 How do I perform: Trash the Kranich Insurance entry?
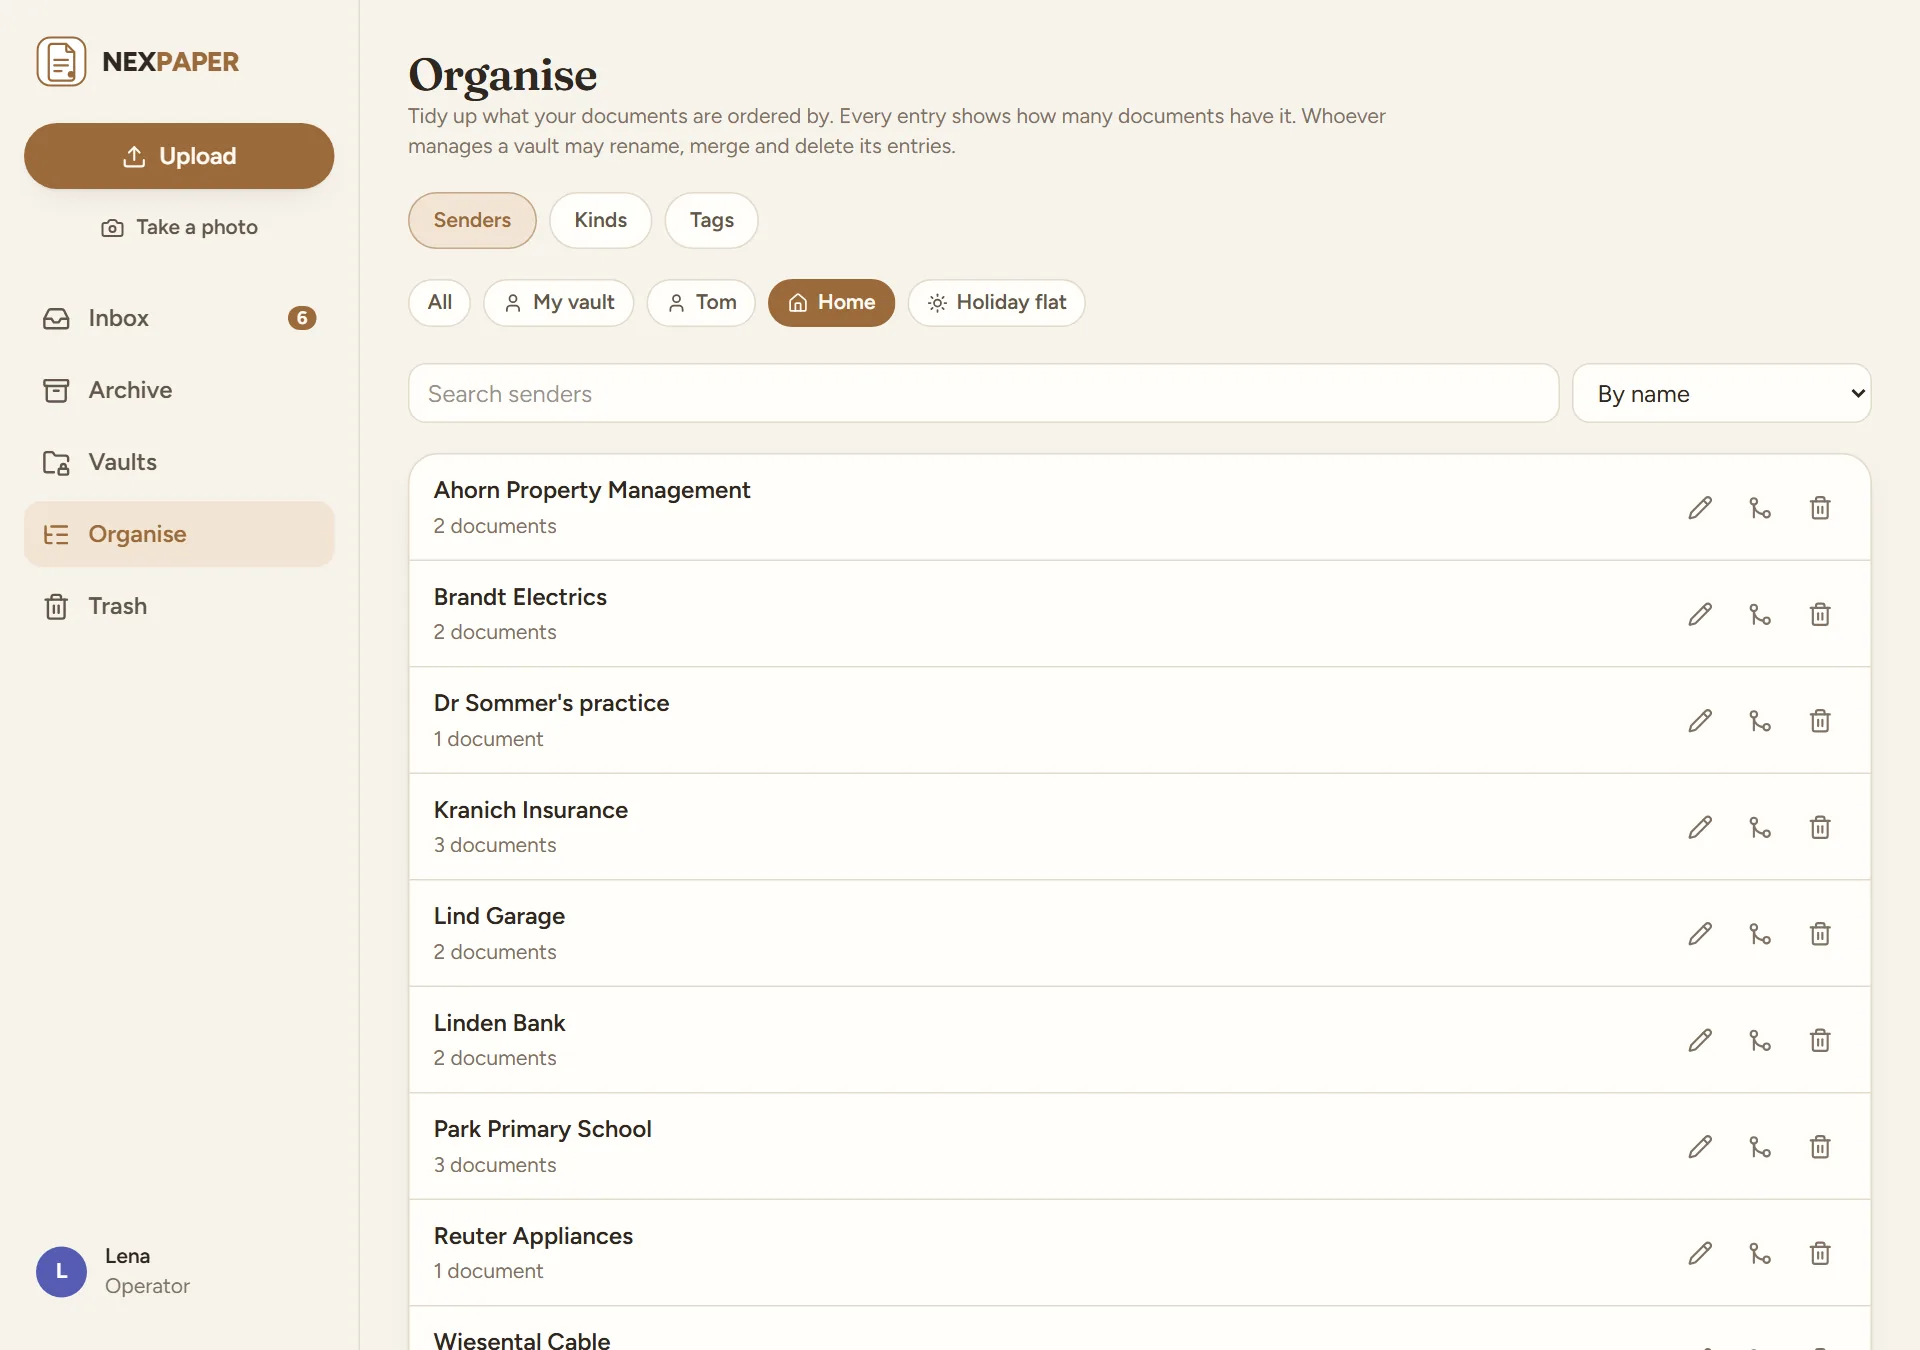click(x=1820, y=827)
